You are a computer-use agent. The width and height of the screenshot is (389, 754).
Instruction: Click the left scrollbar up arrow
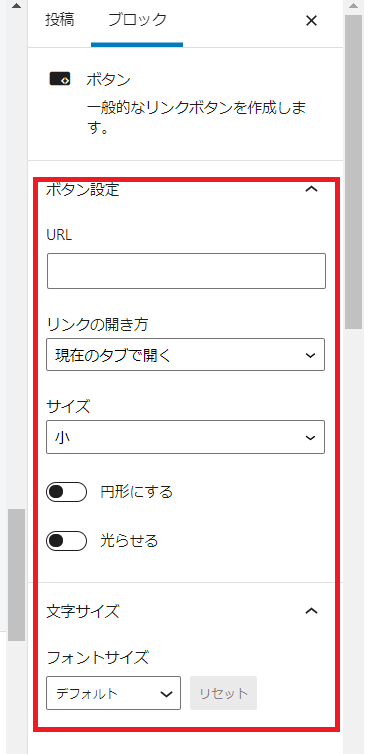(x=16, y=6)
